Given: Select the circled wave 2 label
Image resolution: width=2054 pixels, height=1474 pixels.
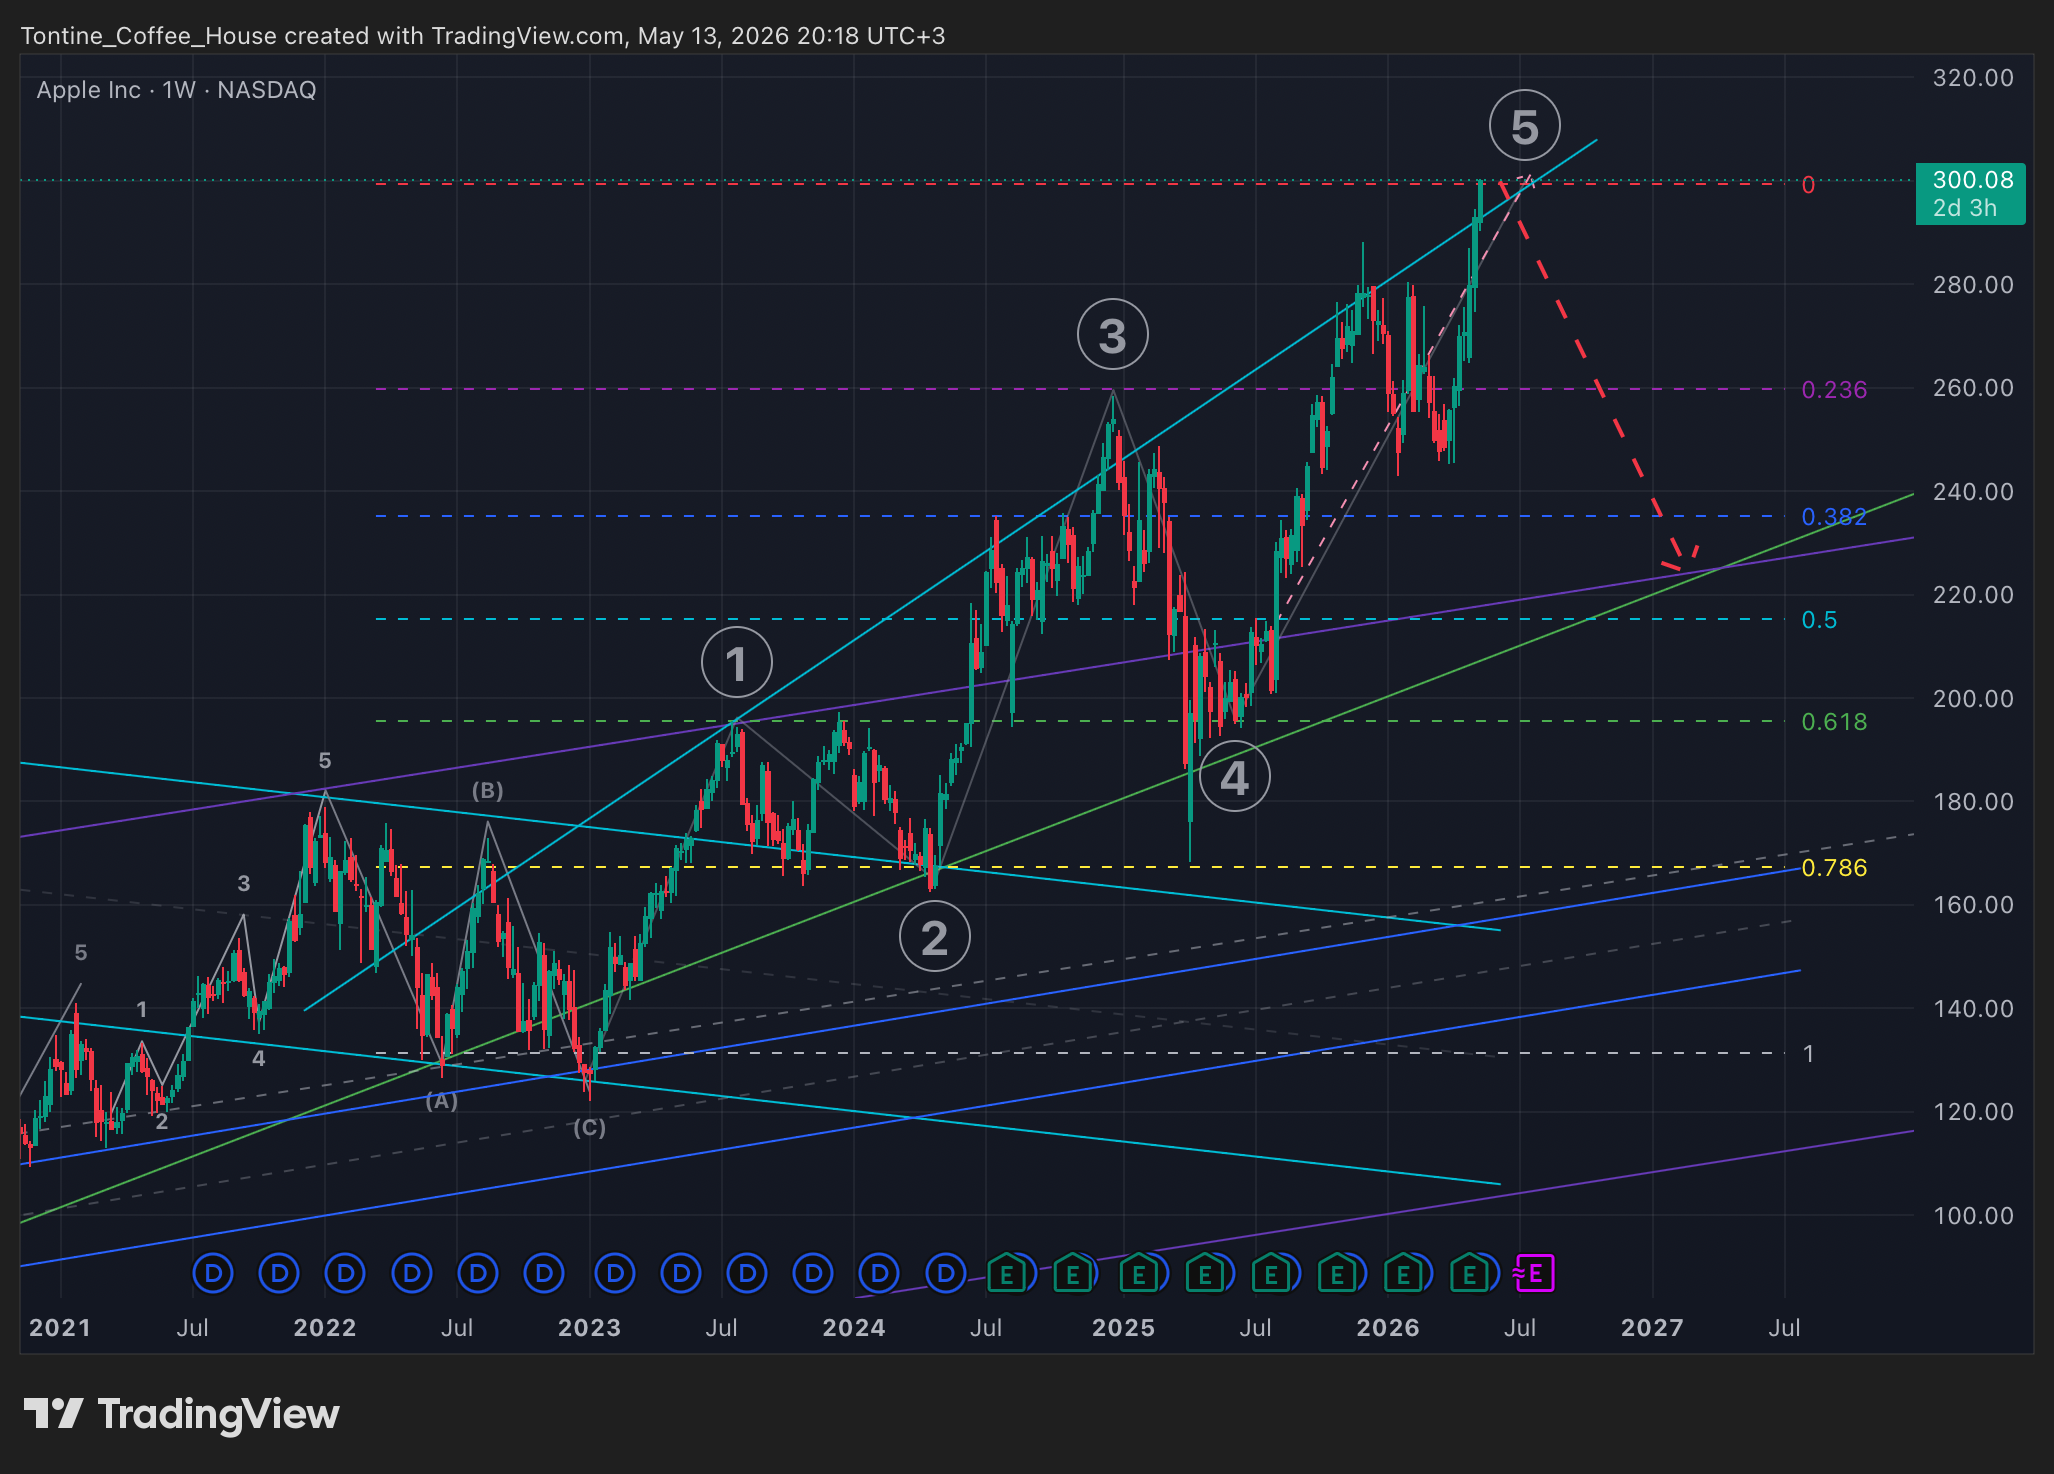Looking at the screenshot, I should click(x=934, y=937).
